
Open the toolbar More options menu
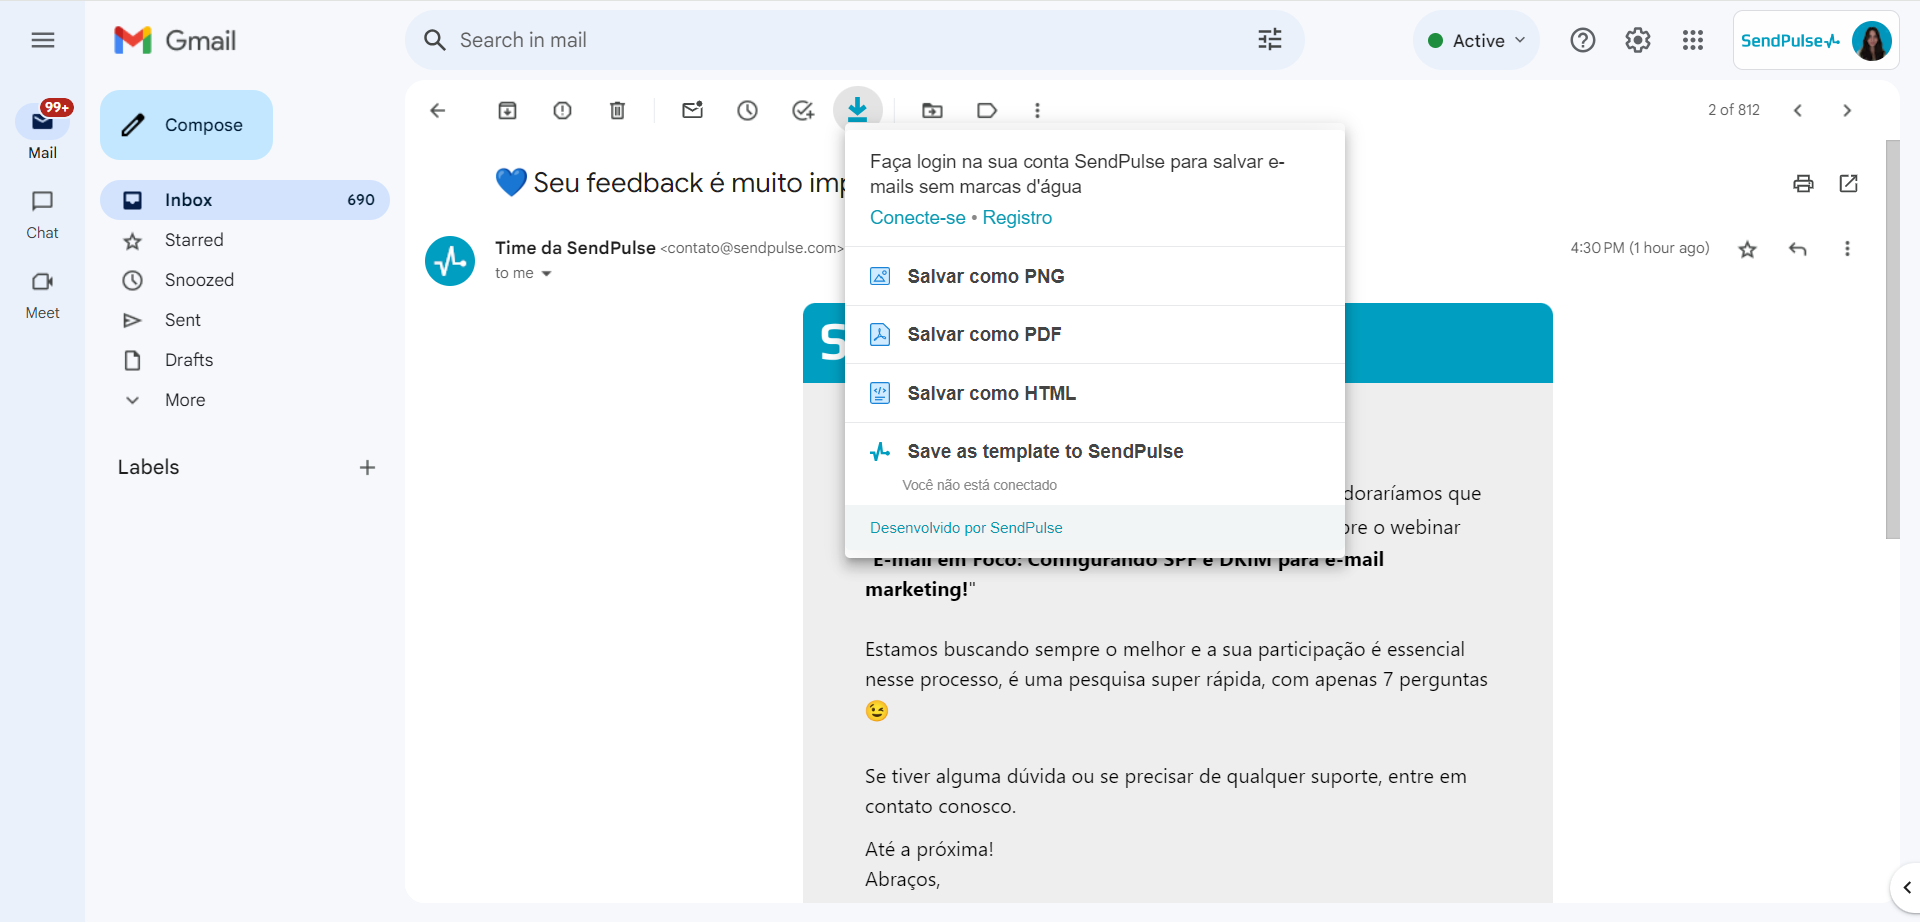point(1038,110)
